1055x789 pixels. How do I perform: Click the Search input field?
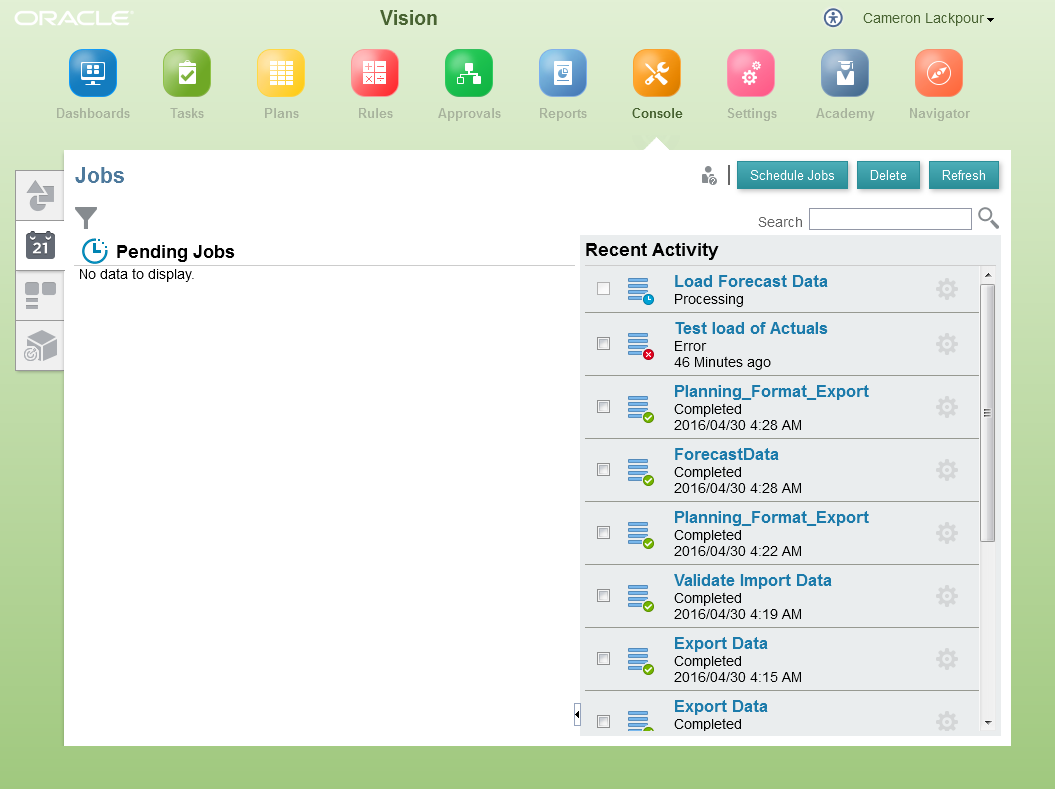(890, 219)
